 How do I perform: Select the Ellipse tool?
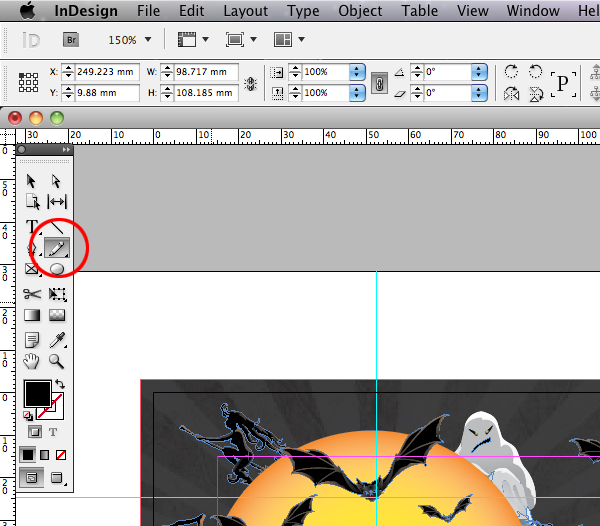57,269
